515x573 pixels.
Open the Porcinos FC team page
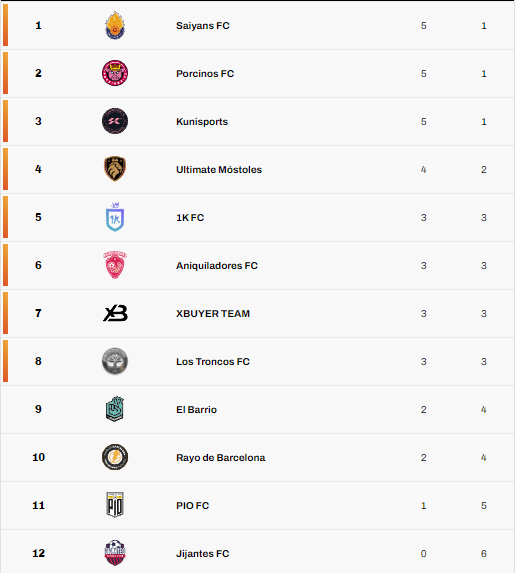point(205,73)
